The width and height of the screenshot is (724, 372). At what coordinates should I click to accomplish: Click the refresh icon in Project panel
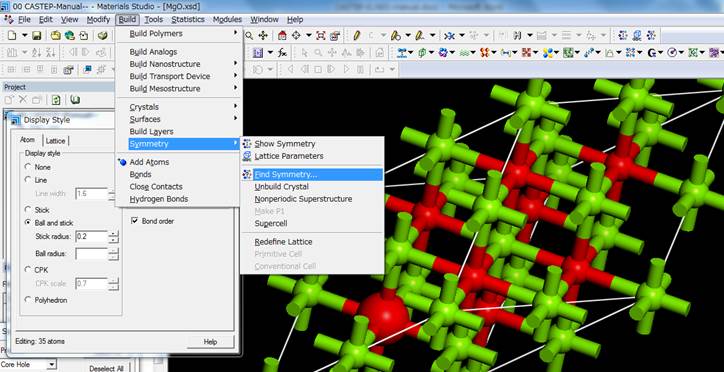pyautogui.click(x=56, y=100)
